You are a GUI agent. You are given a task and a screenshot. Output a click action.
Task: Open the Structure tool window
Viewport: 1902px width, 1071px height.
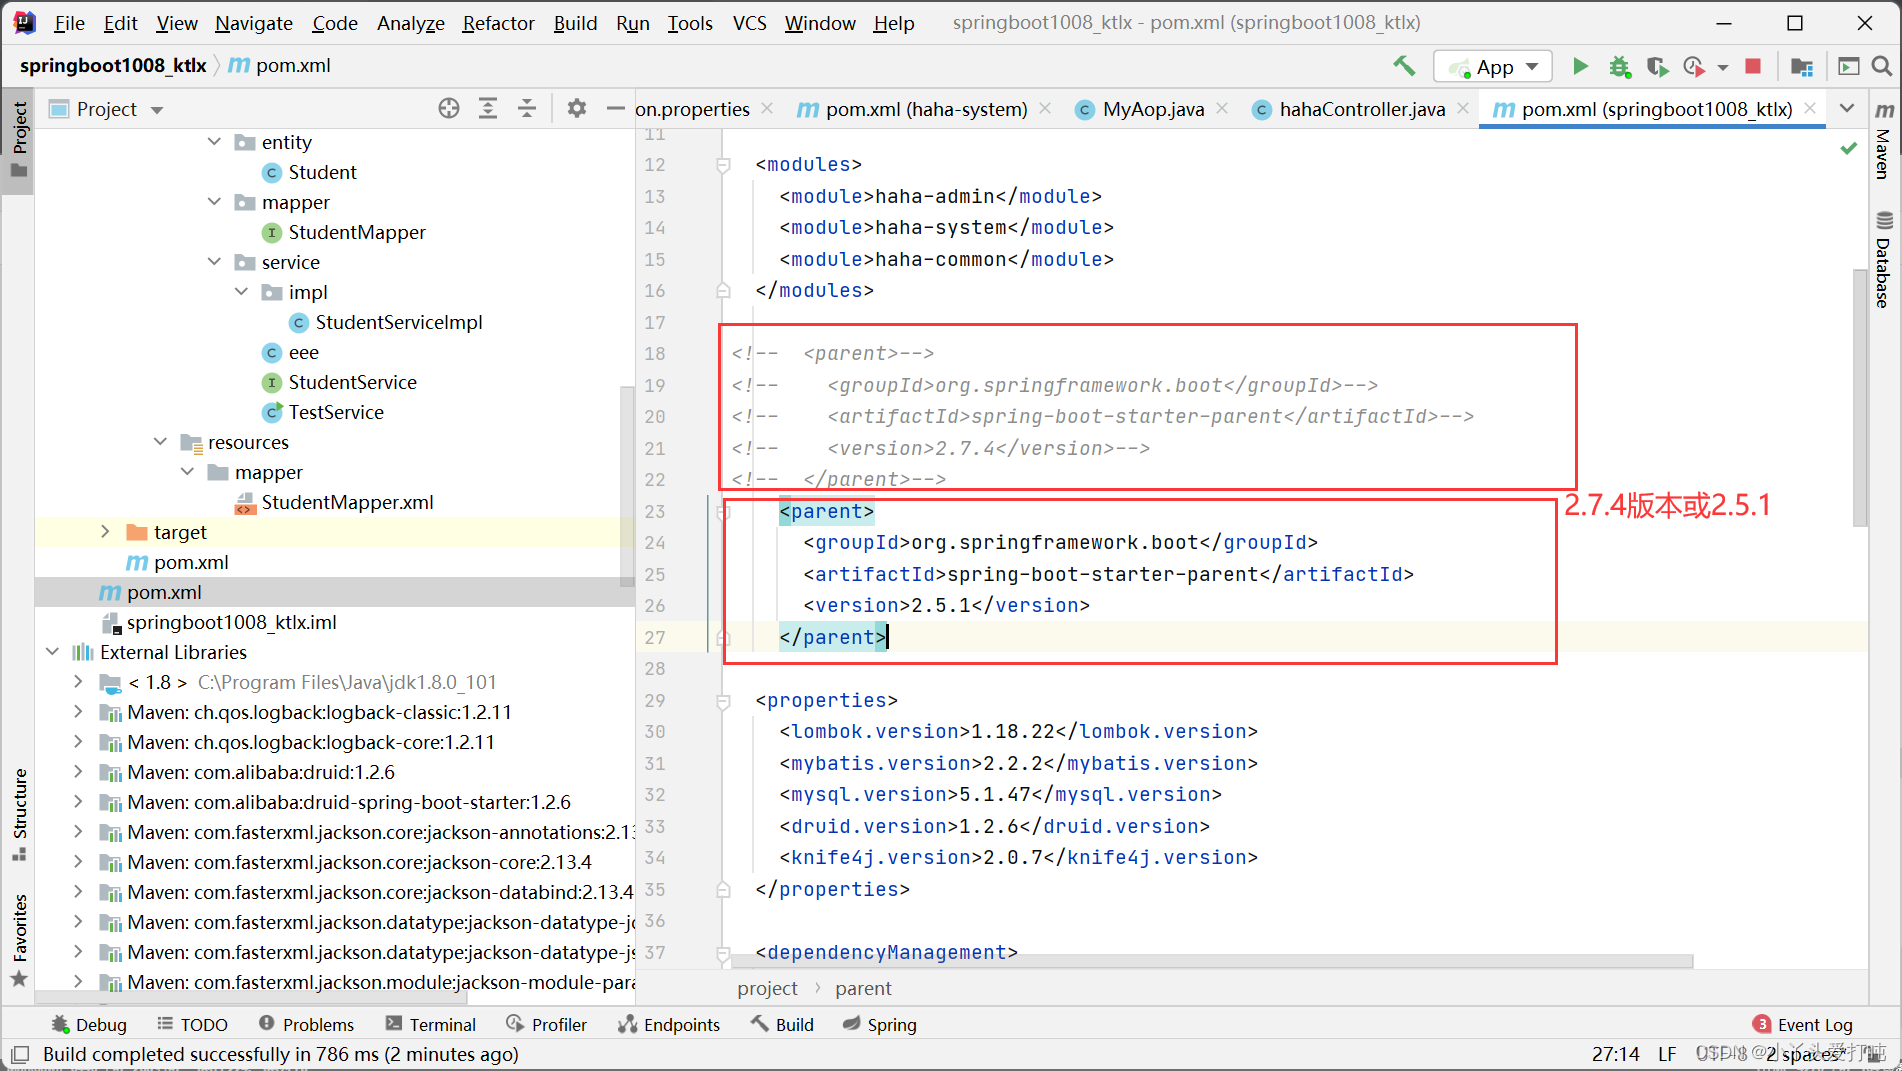(x=19, y=814)
